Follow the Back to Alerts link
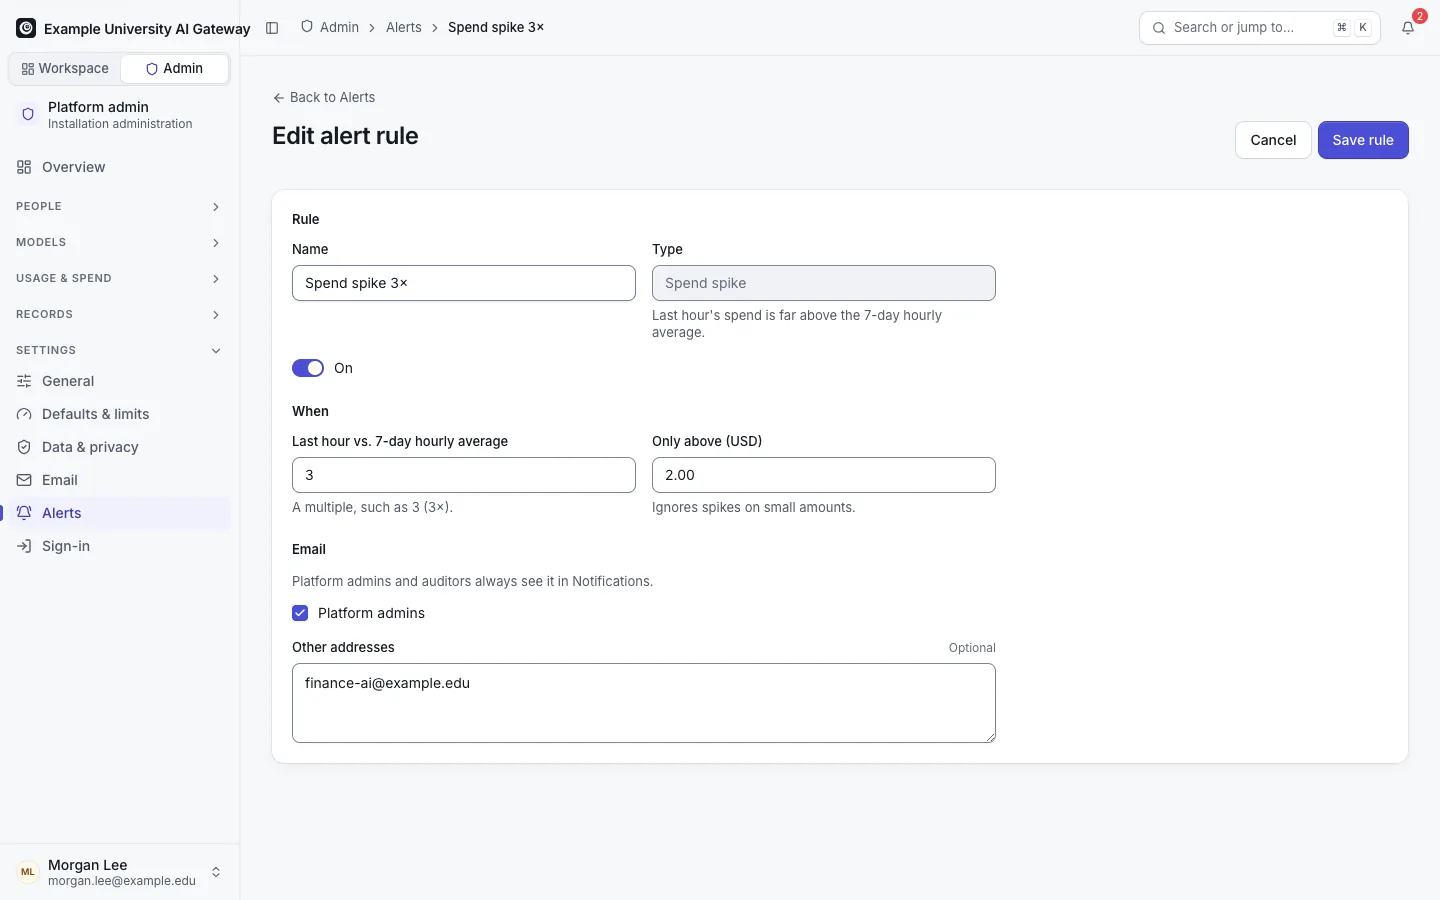This screenshot has width=1440, height=900. tap(324, 98)
